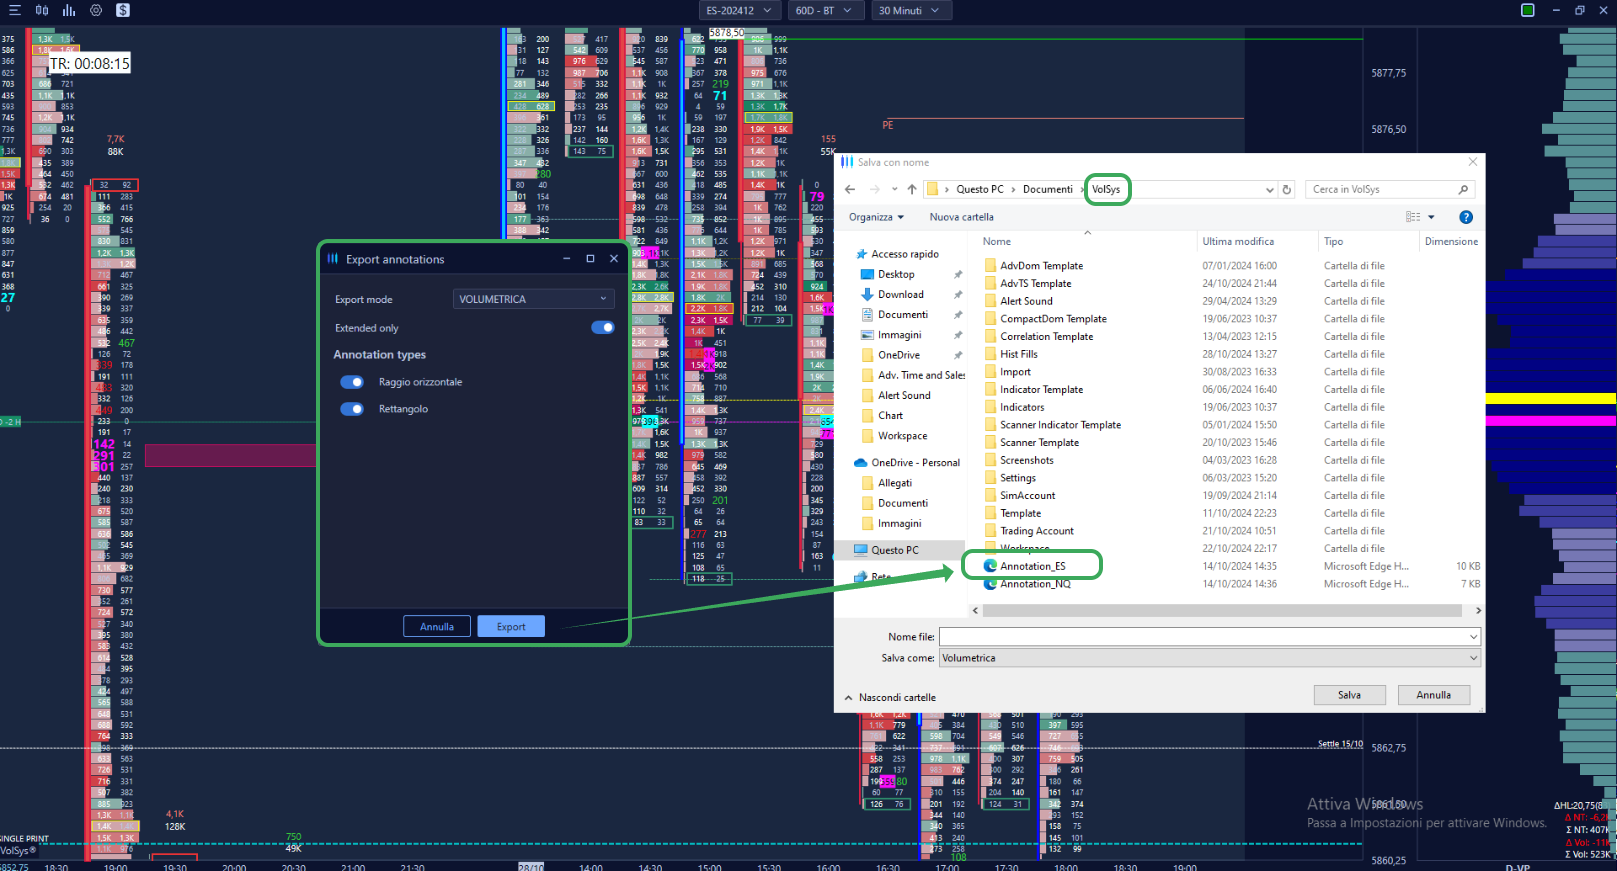Image resolution: width=1617 pixels, height=871 pixels.
Task: Open the 30 Minuti timeframe dropdown
Action: [909, 10]
